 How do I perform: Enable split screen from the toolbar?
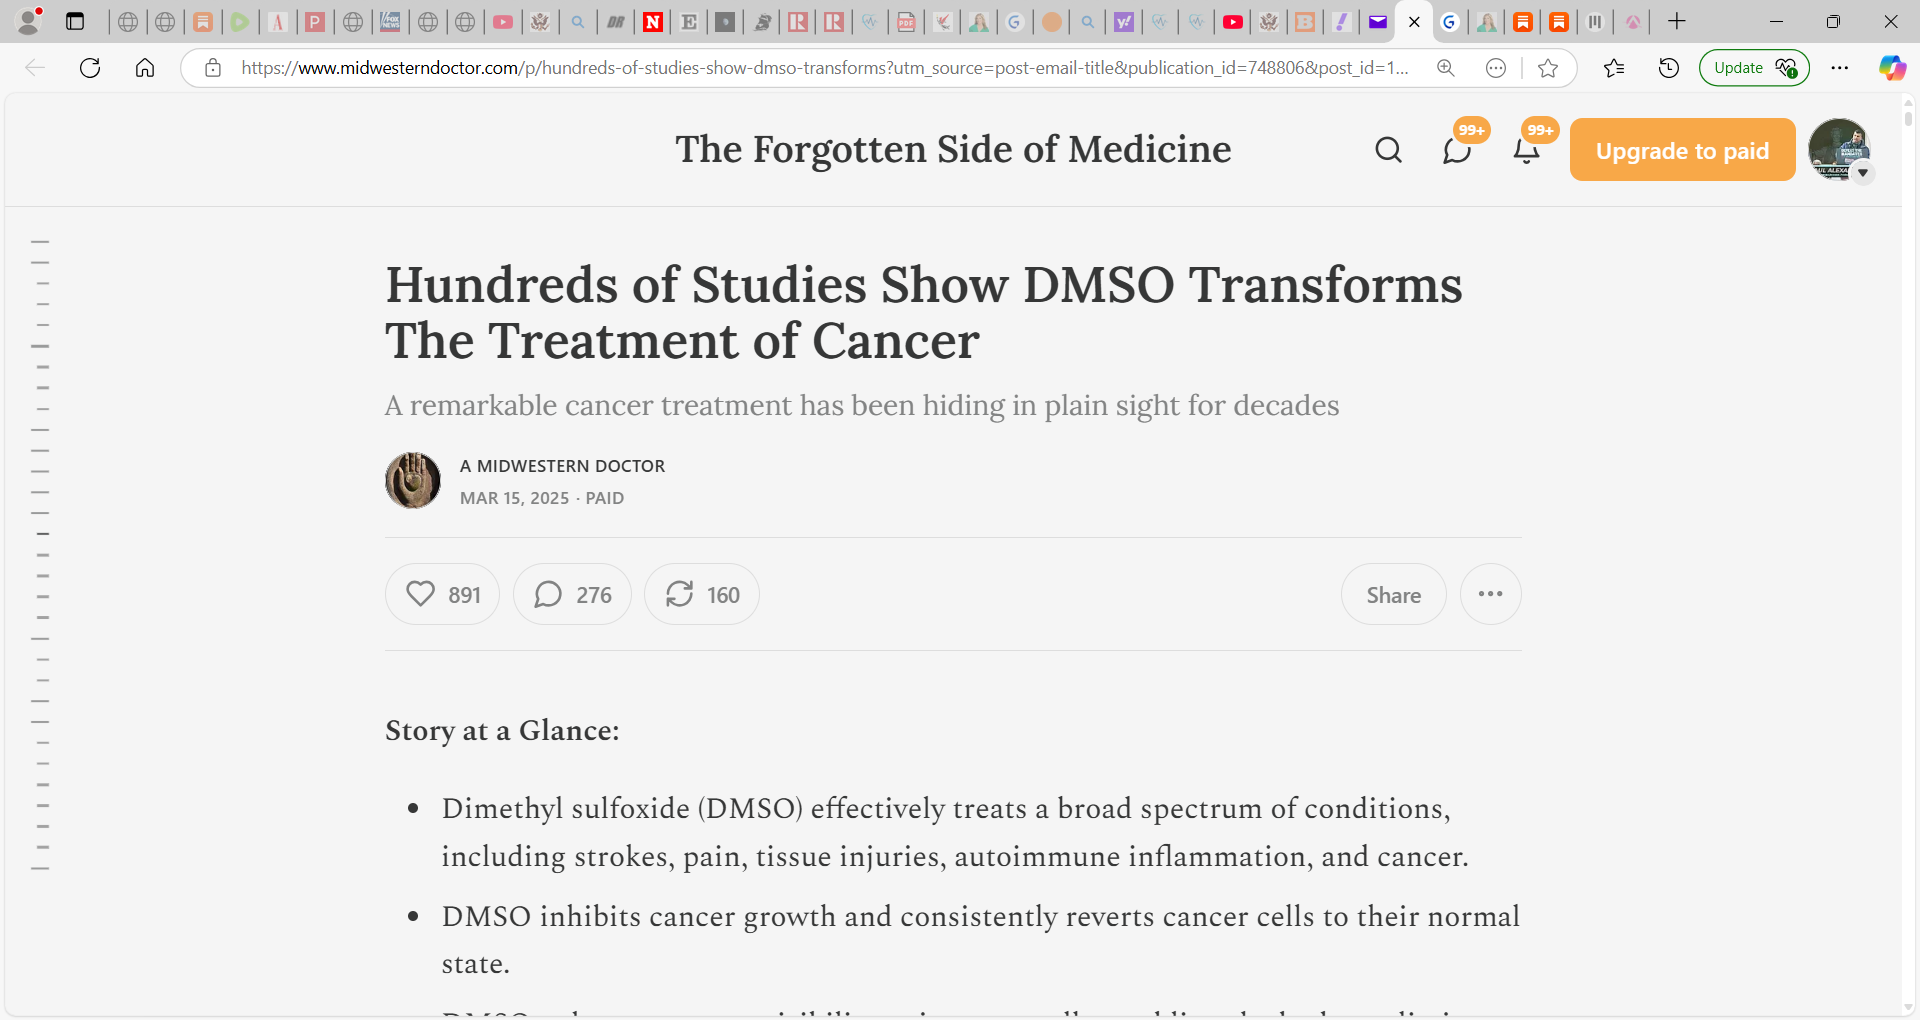click(x=1595, y=21)
